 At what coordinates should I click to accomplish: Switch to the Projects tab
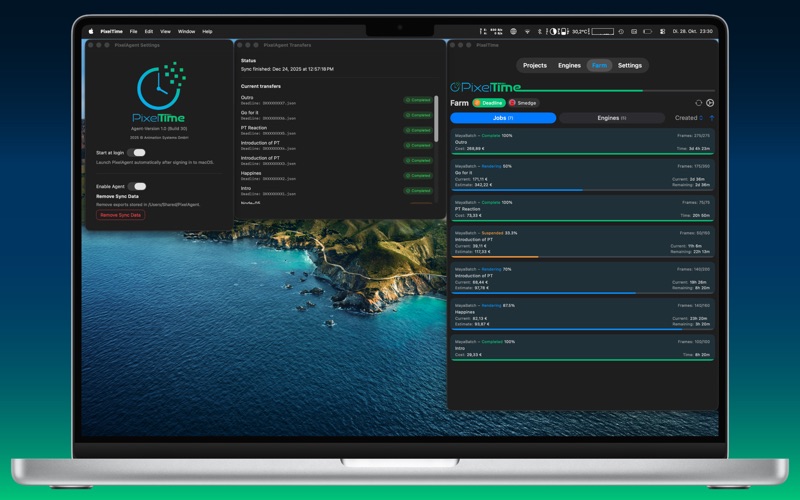click(535, 65)
